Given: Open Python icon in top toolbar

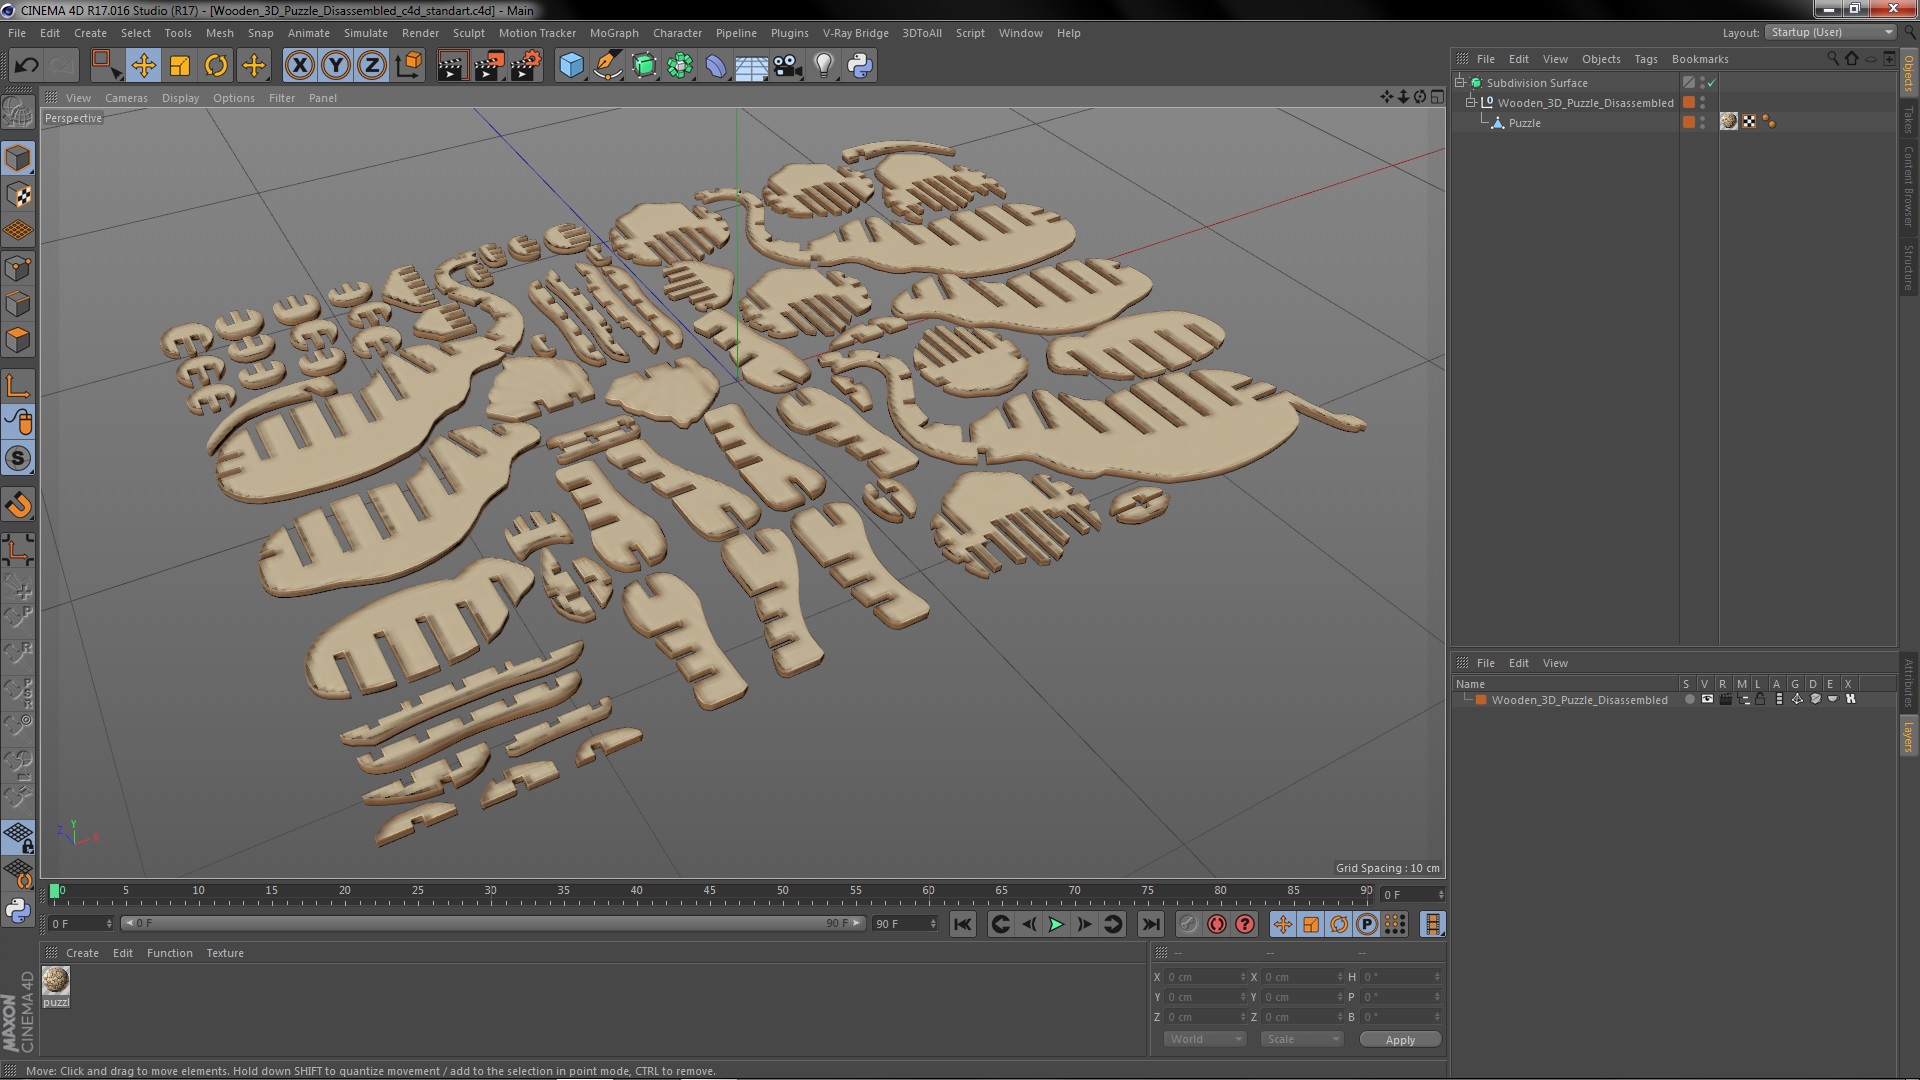Looking at the screenshot, I should [860, 66].
